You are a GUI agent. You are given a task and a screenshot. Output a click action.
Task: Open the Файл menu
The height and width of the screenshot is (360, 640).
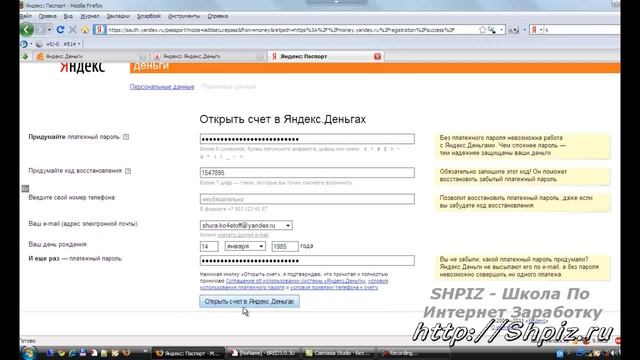(25, 16)
